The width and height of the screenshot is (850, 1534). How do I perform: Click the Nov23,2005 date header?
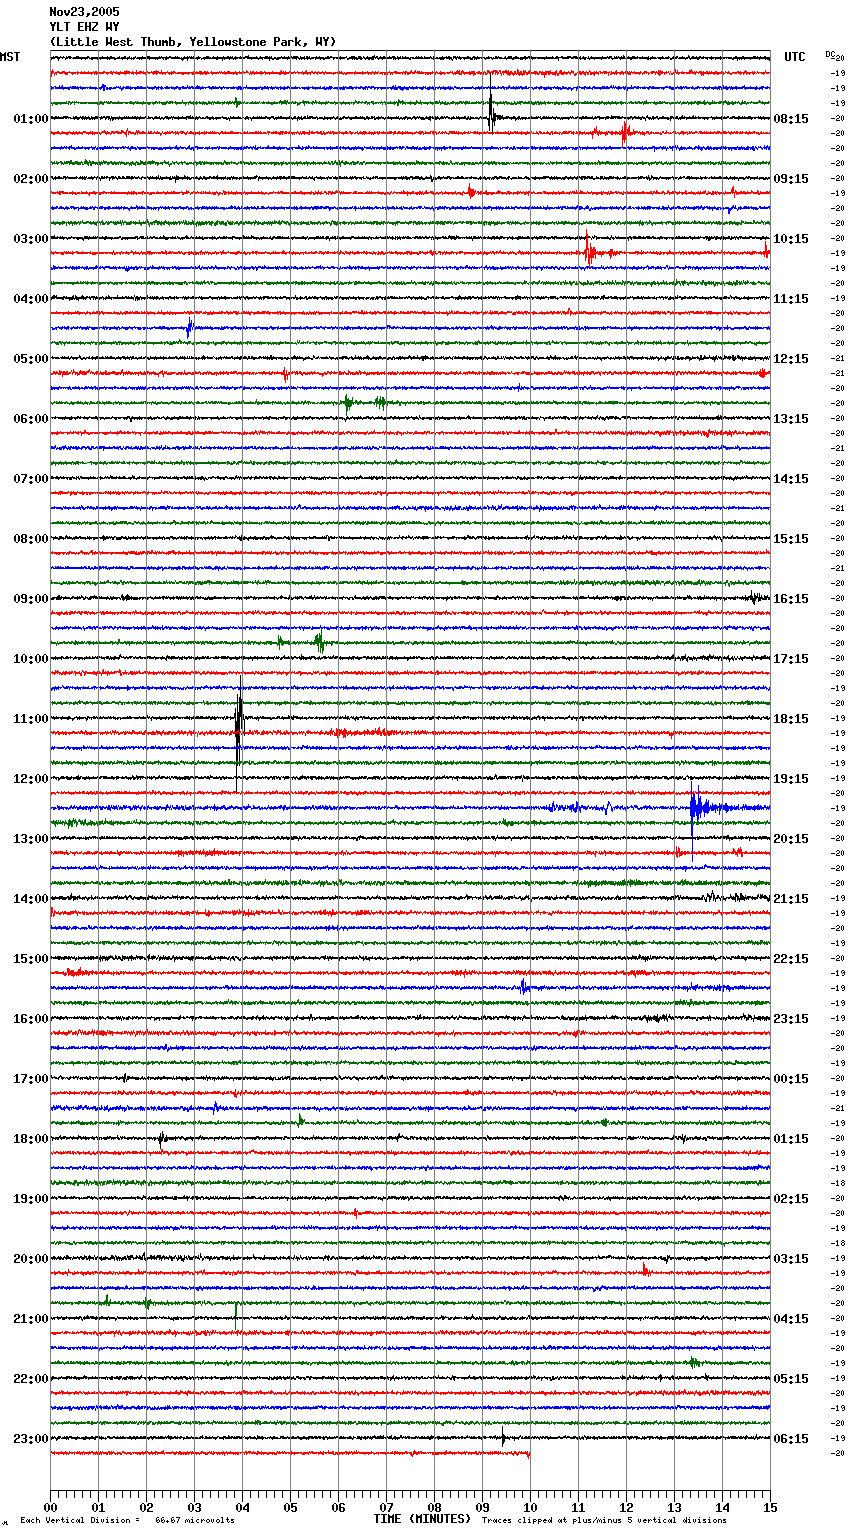click(84, 12)
